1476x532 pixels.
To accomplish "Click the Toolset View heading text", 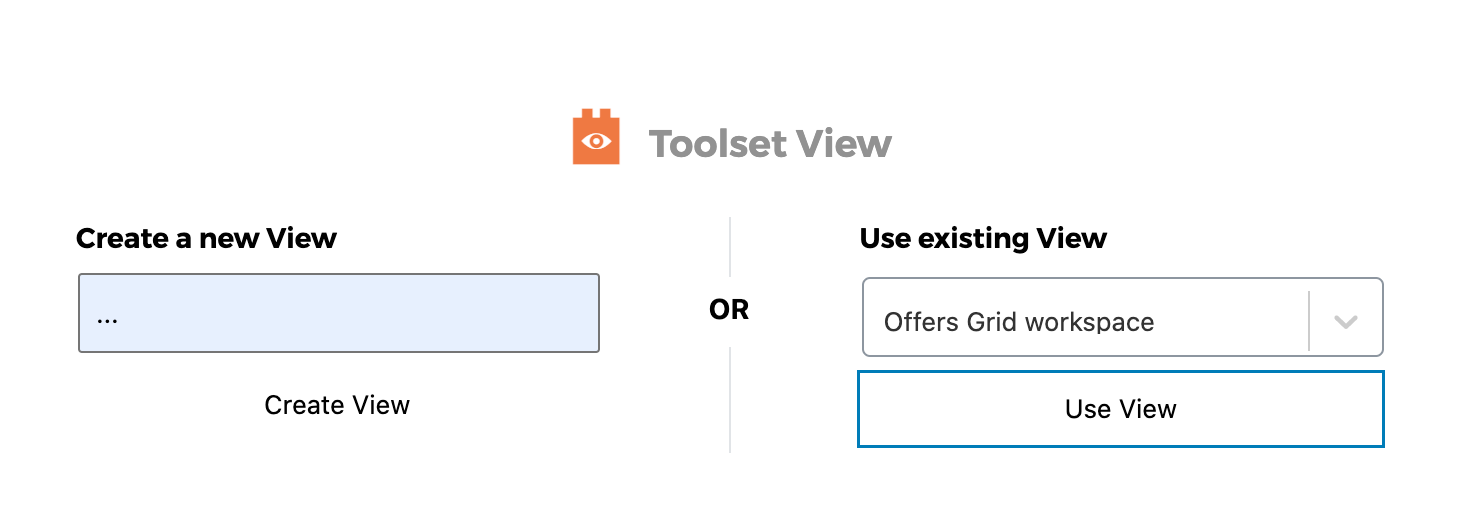I will coord(770,144).
